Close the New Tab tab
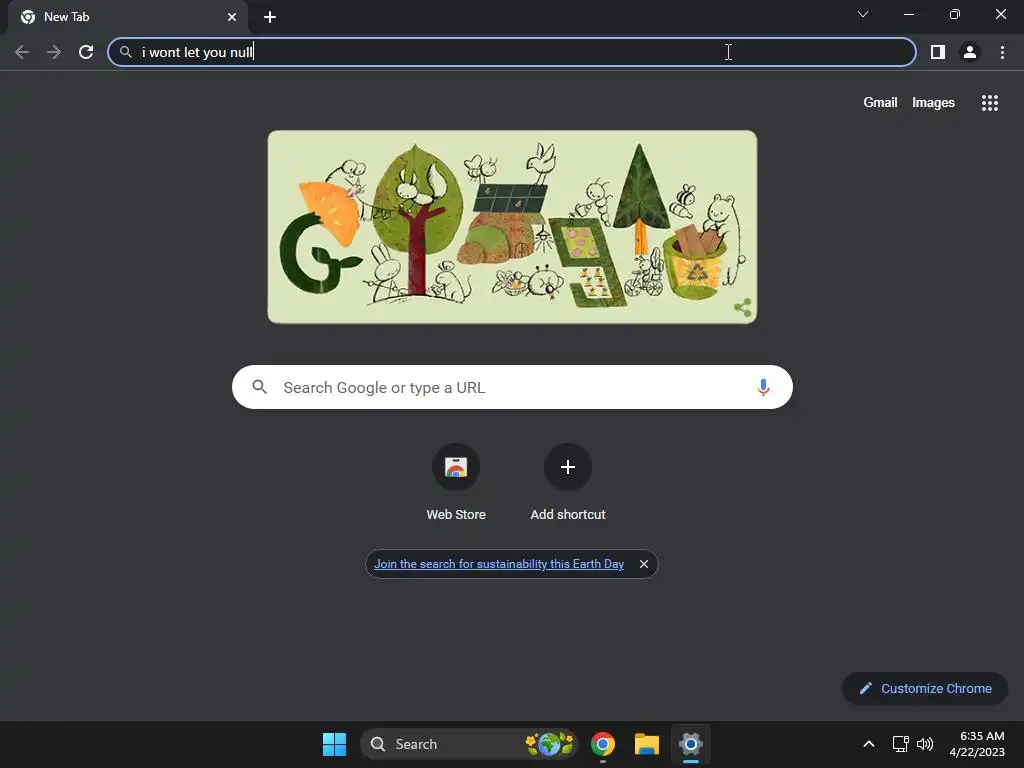 pos(232,17)
